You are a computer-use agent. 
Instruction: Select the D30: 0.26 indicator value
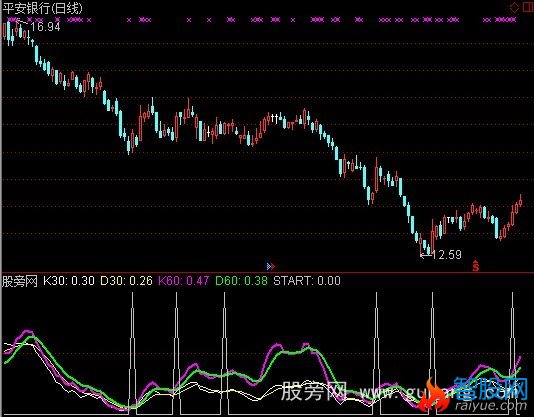pyautogui.click(x=126, y=281)
